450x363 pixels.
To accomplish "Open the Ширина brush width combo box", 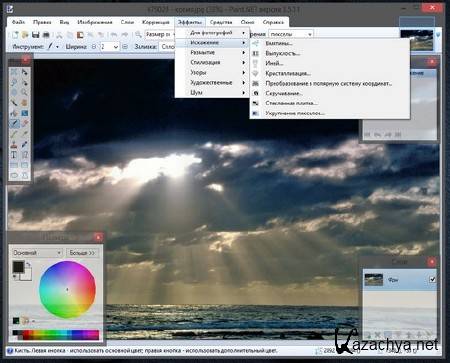I will coord(110,47).
